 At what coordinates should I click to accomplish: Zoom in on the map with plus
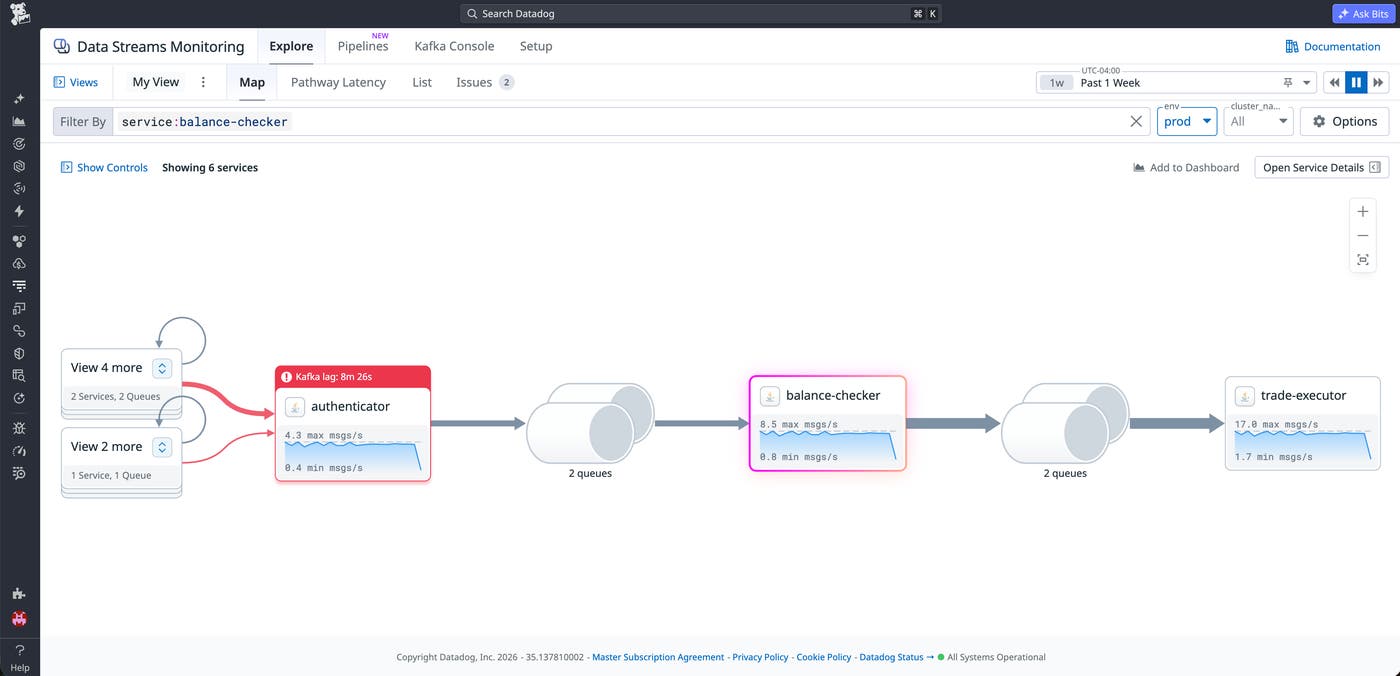coord(1363,211)
